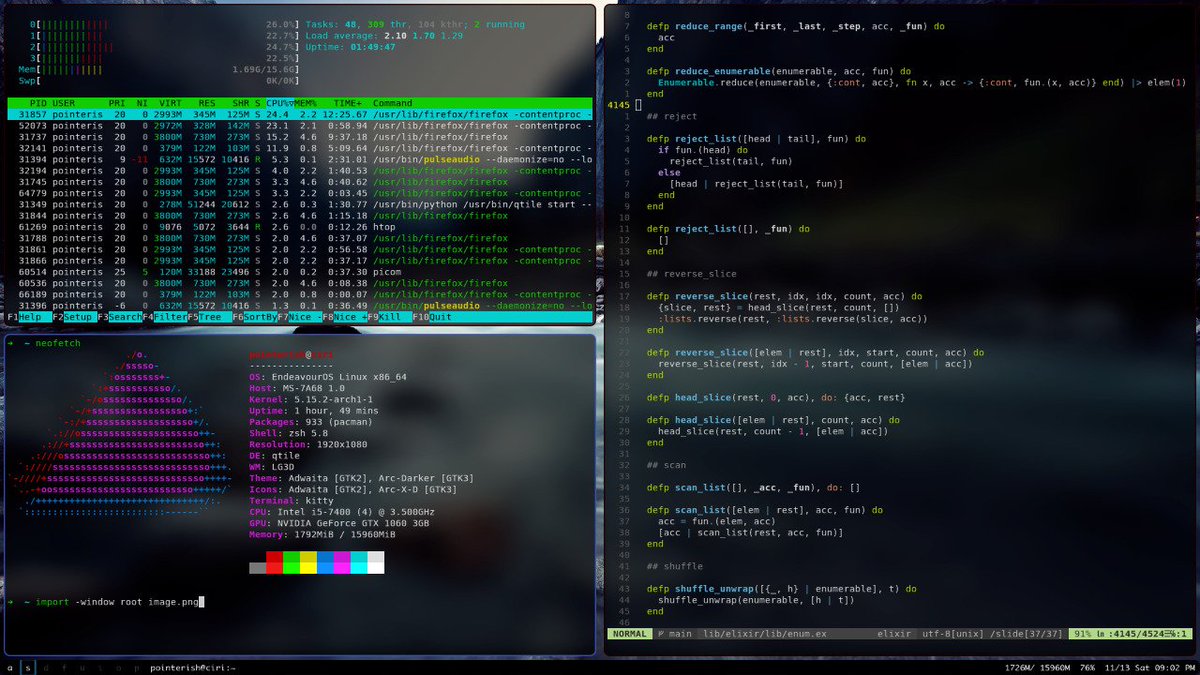Select qtile workspace "a" in the taskbar
The image size is (1200, 675).
point(11,668)
